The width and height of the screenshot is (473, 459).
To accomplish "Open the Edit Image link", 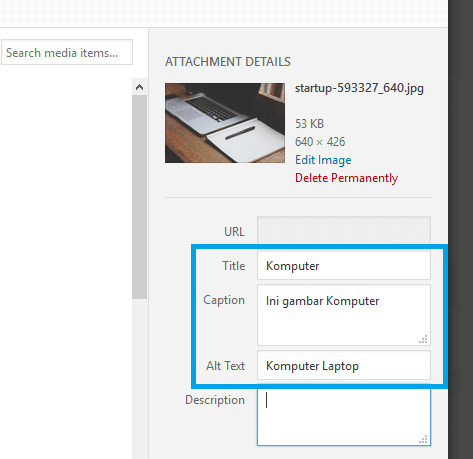I will pos(323,160).
